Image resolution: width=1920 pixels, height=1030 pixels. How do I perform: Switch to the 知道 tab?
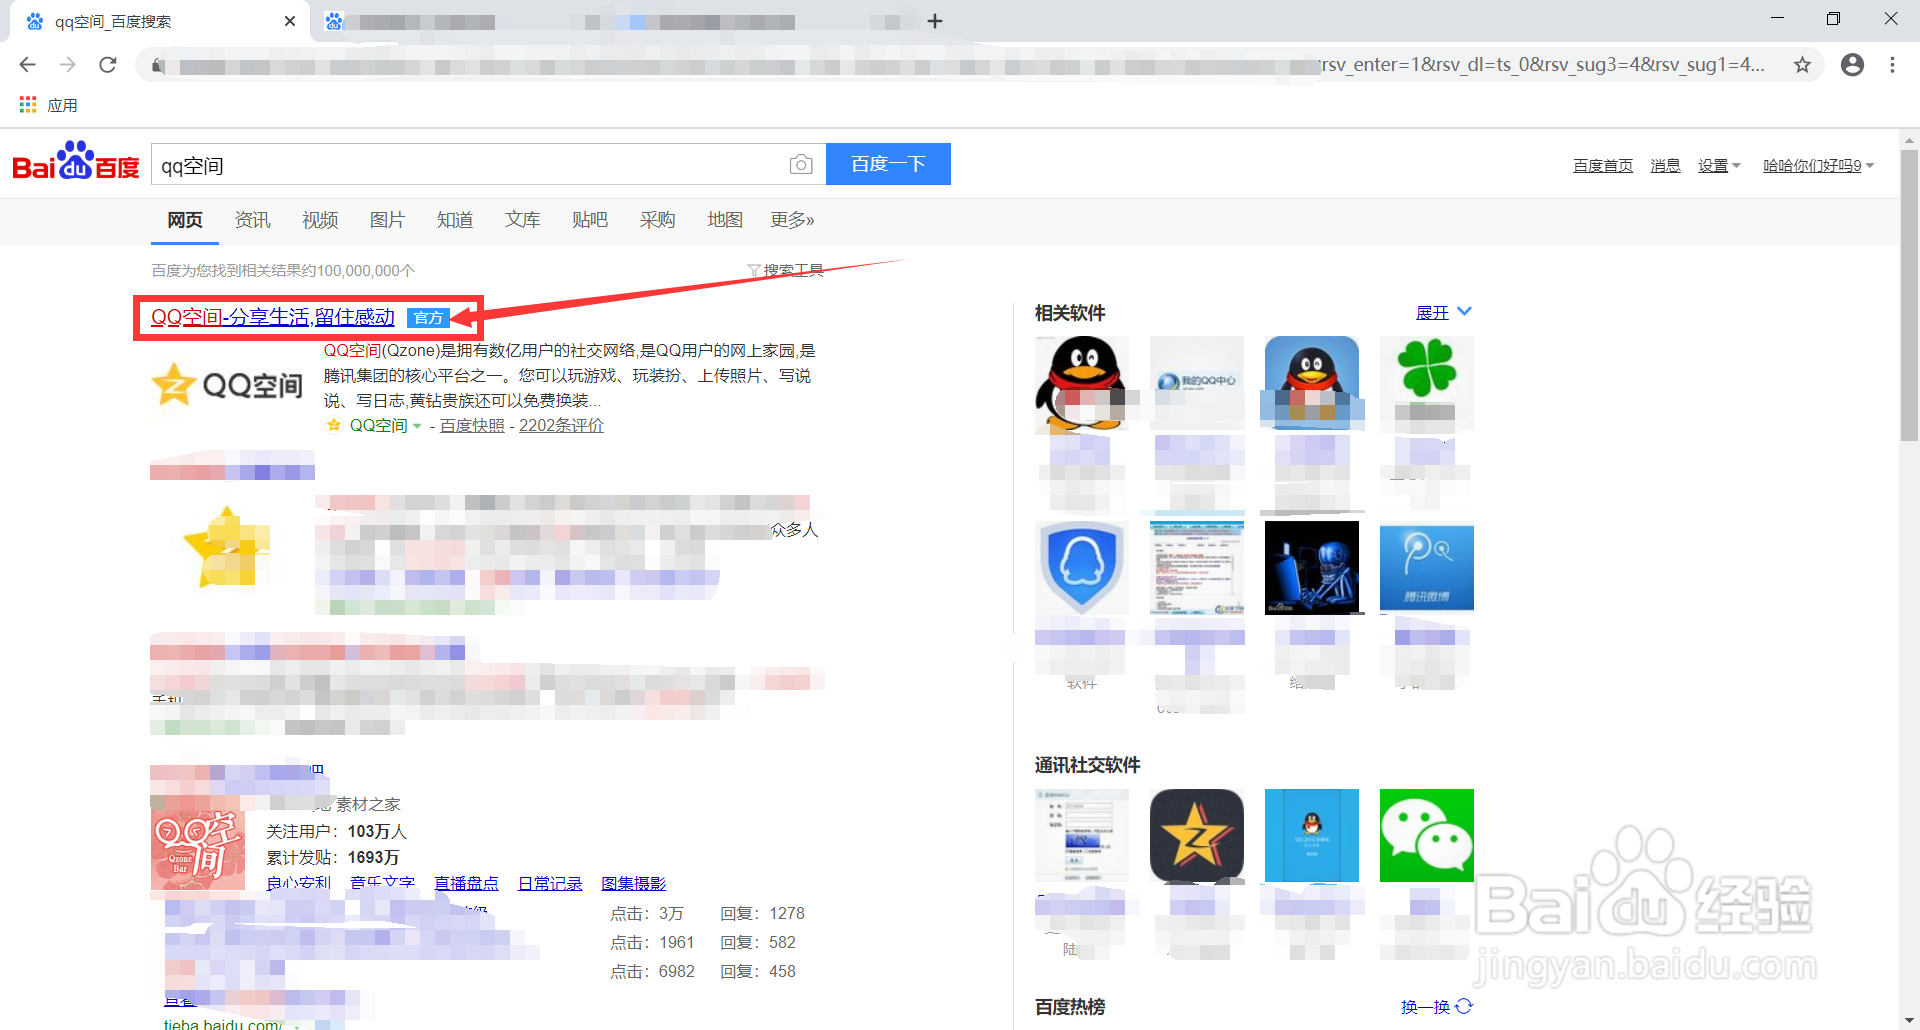point(455,220)
